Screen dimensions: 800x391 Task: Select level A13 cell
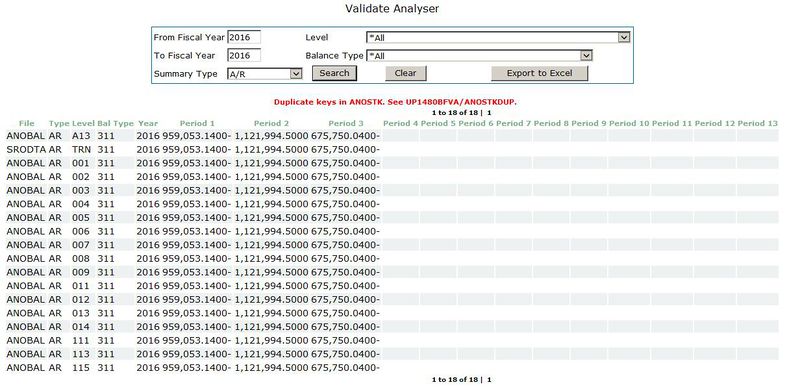tap(81, 136)
